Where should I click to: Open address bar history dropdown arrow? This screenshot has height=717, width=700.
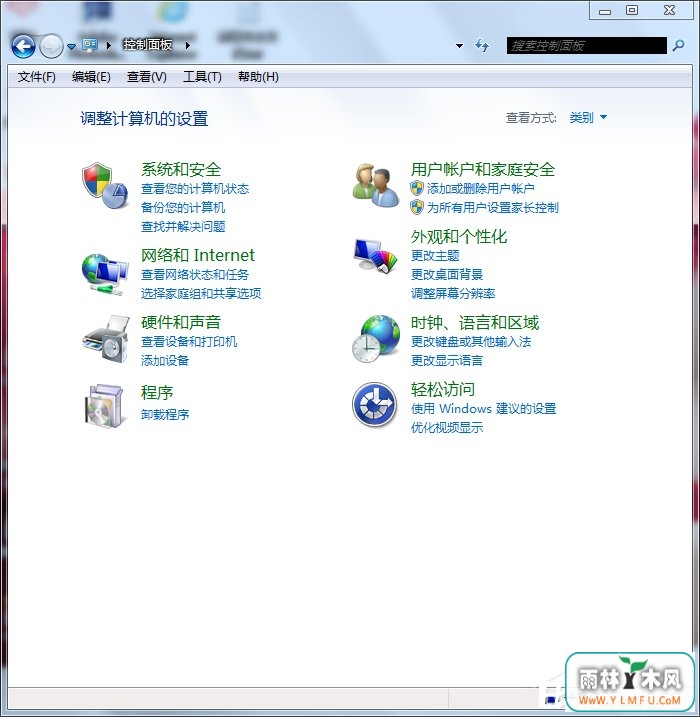(460, 45)
